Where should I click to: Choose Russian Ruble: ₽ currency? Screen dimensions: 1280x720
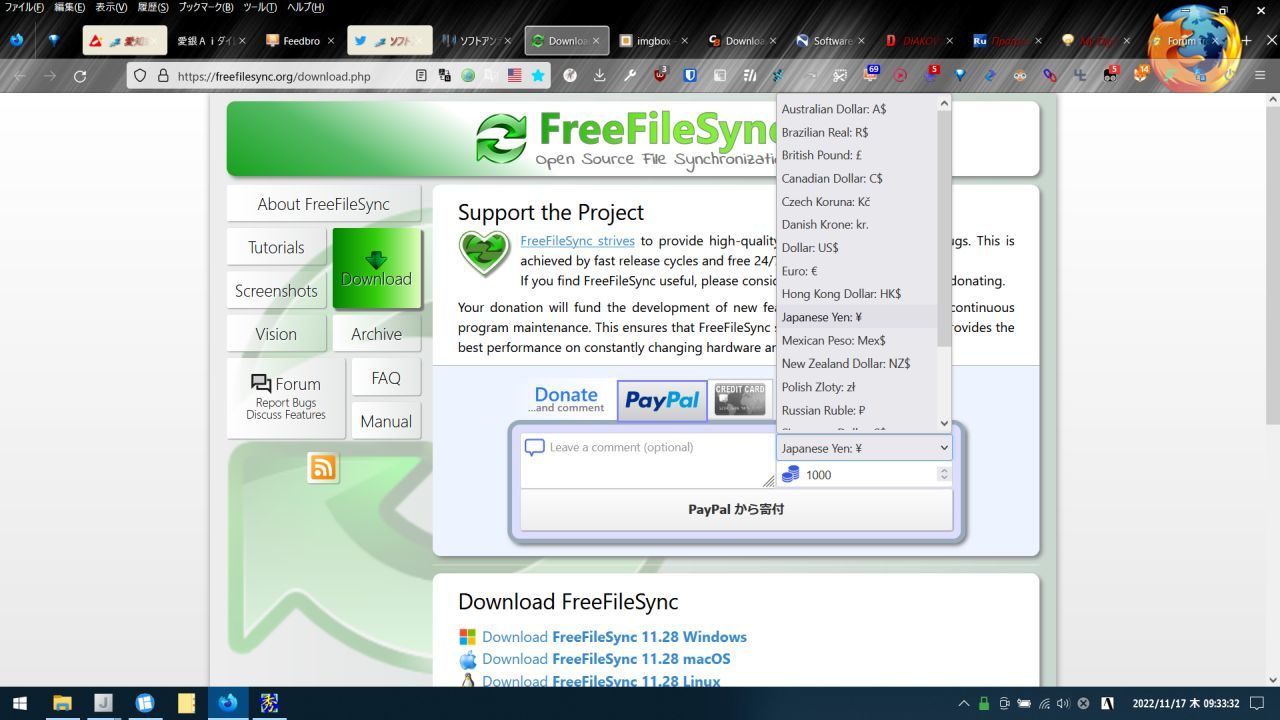coord(857,410)
